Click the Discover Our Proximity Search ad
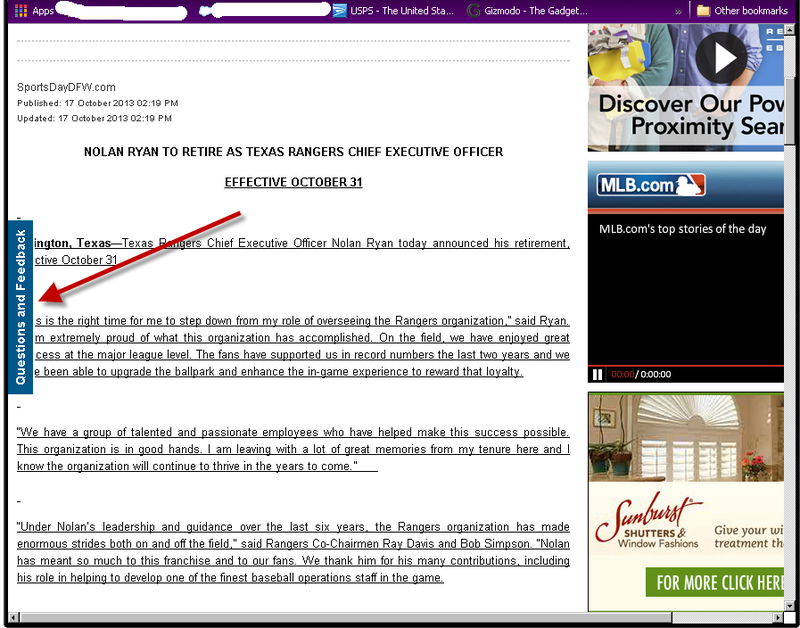Viewport: 800px width, 628px height. tap(686, 88)
